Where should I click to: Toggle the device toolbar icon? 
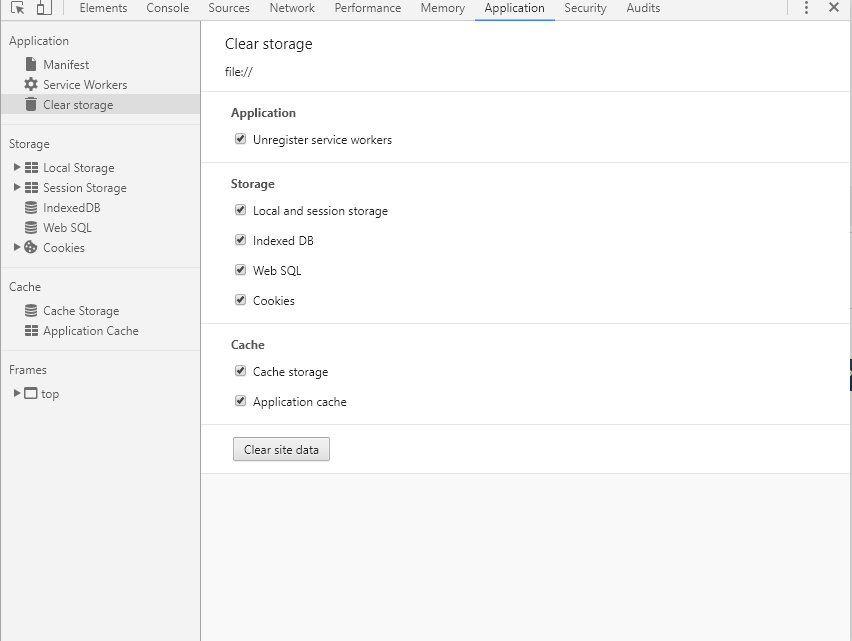click(x=44, y=8)
